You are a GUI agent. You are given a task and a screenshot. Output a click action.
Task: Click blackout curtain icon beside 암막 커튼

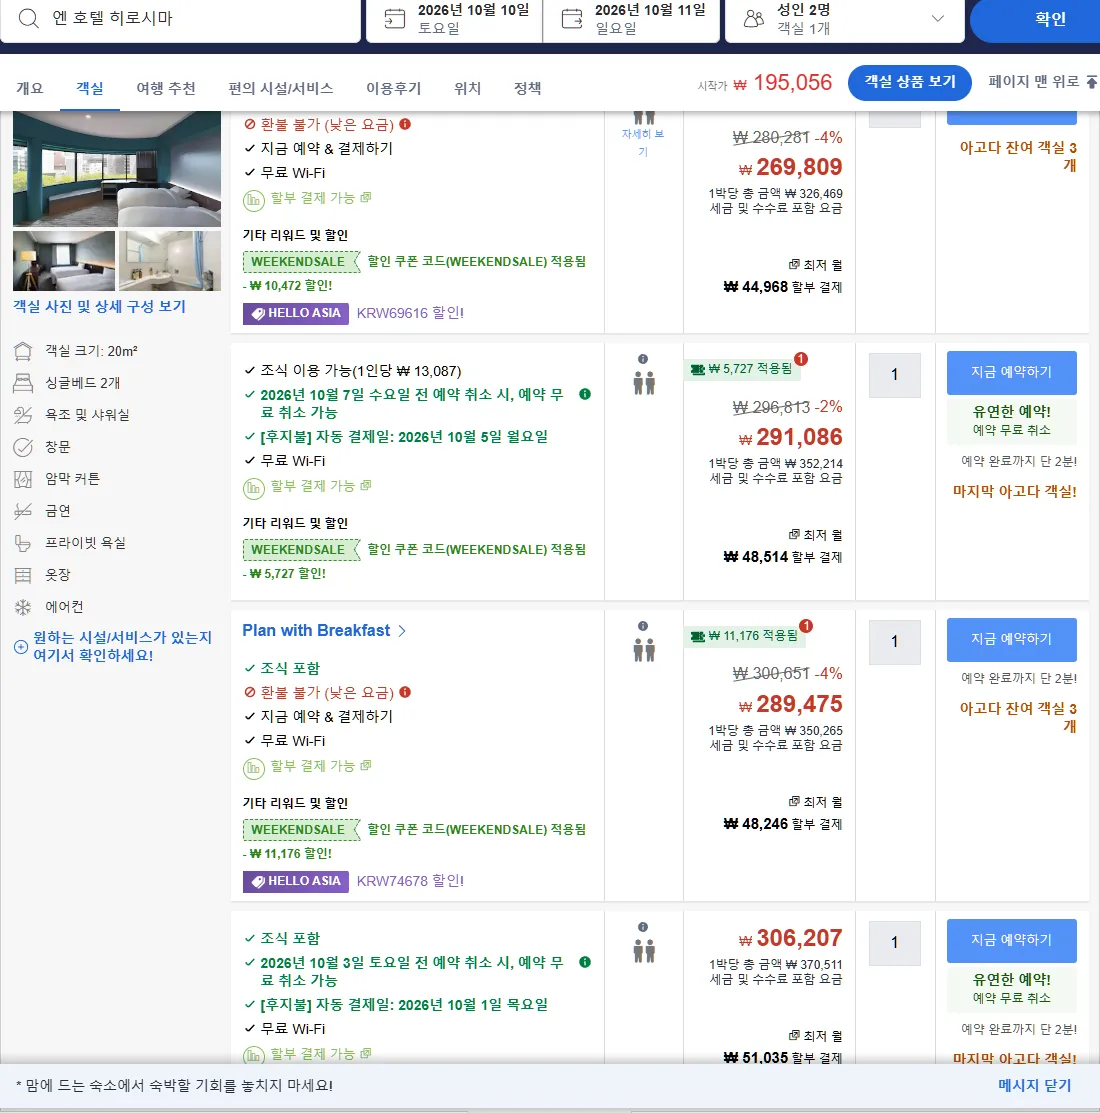click(23, 479)
